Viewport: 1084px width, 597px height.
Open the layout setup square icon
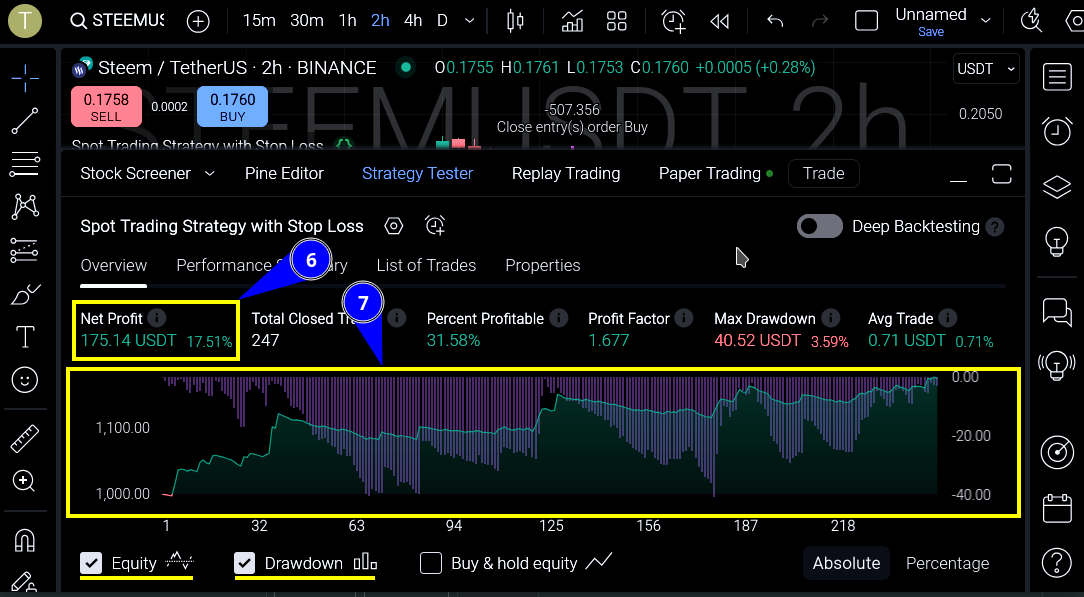(866, 21)
